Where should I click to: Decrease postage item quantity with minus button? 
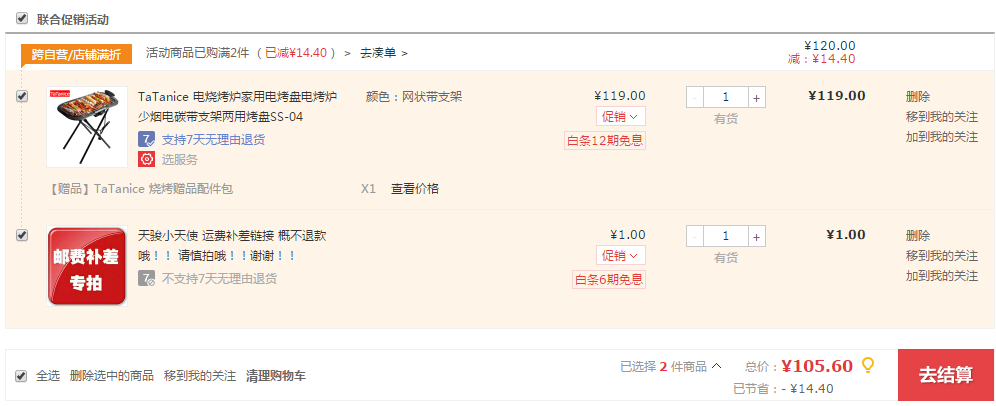[x=695, y=236]
